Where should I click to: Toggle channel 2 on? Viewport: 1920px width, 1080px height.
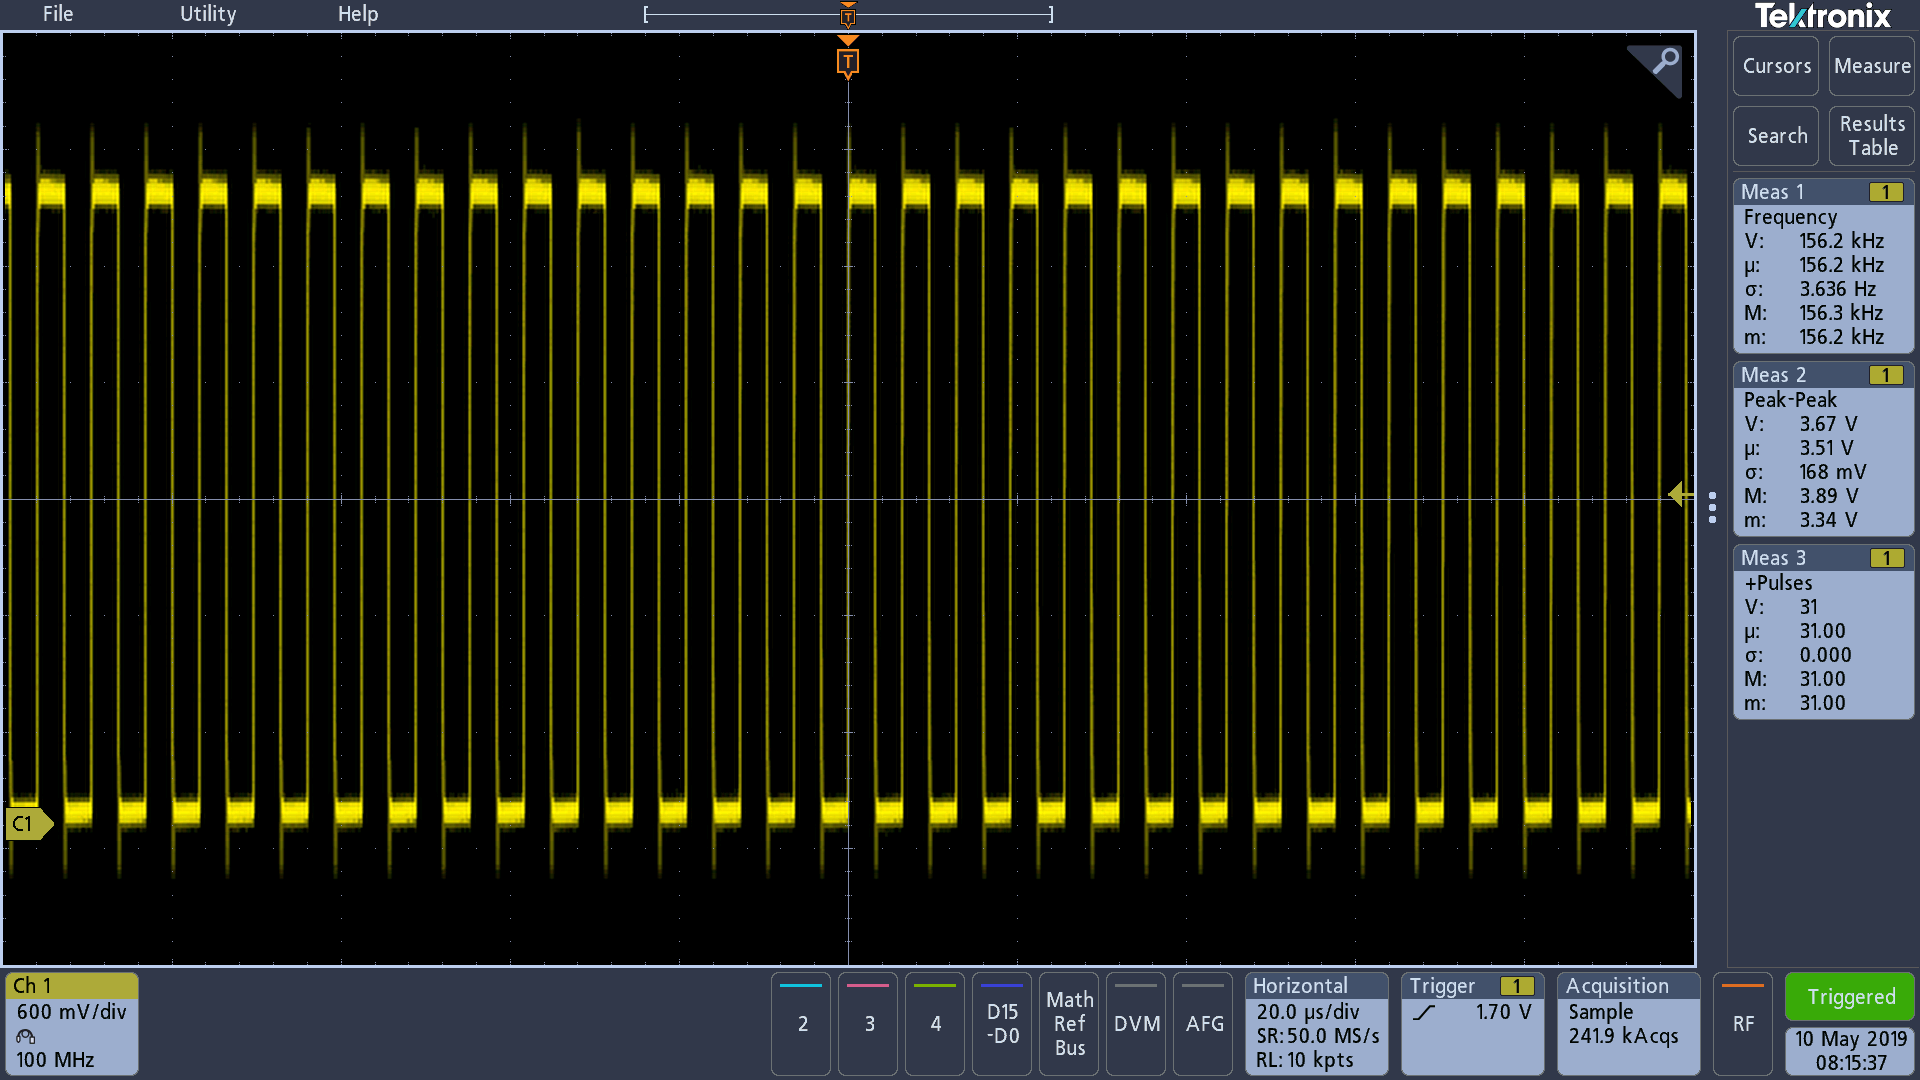tap(802, 1023)
